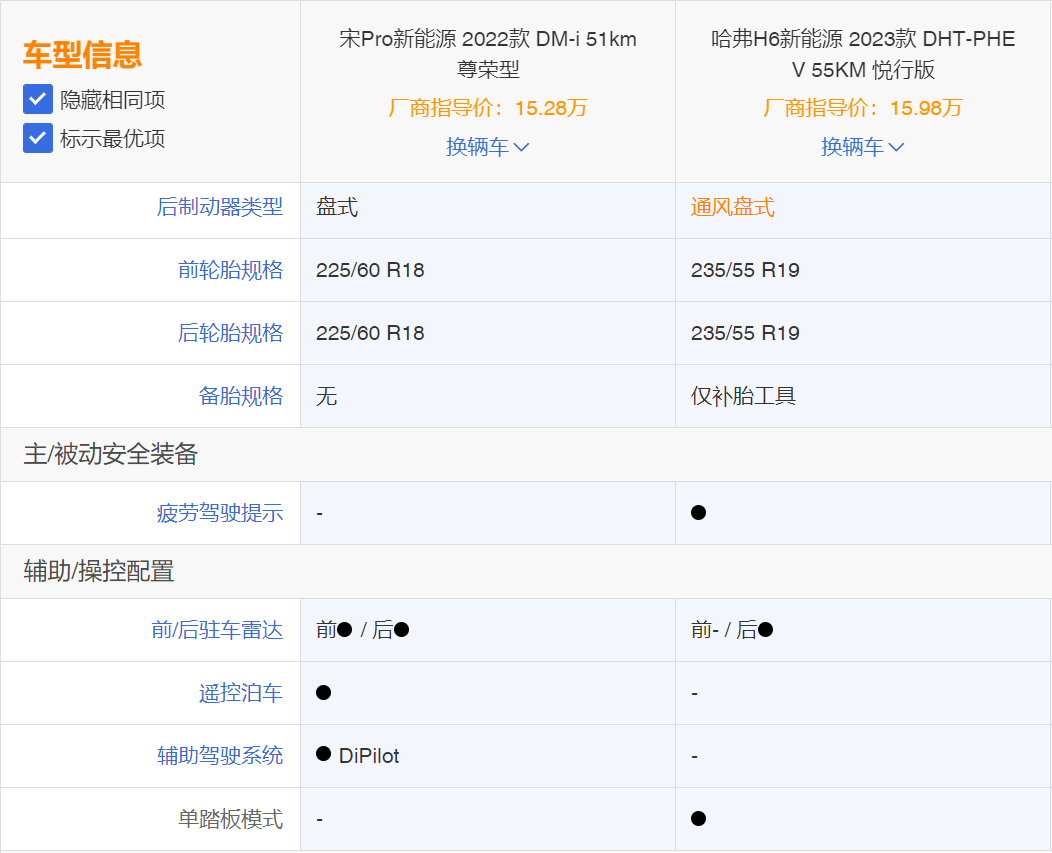Uncheck the 隐藏相同项 checkbox
The height and width of the screenshot is (853, 1052).
coord(38,99)
